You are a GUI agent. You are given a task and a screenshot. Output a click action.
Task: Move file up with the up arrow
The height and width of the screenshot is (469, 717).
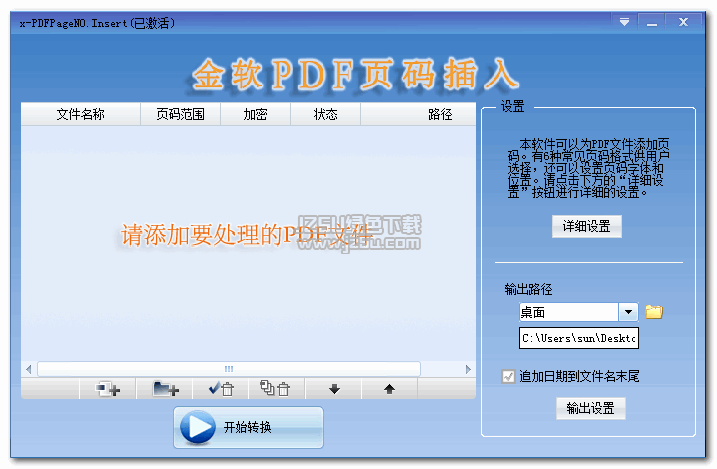[389, 389]
